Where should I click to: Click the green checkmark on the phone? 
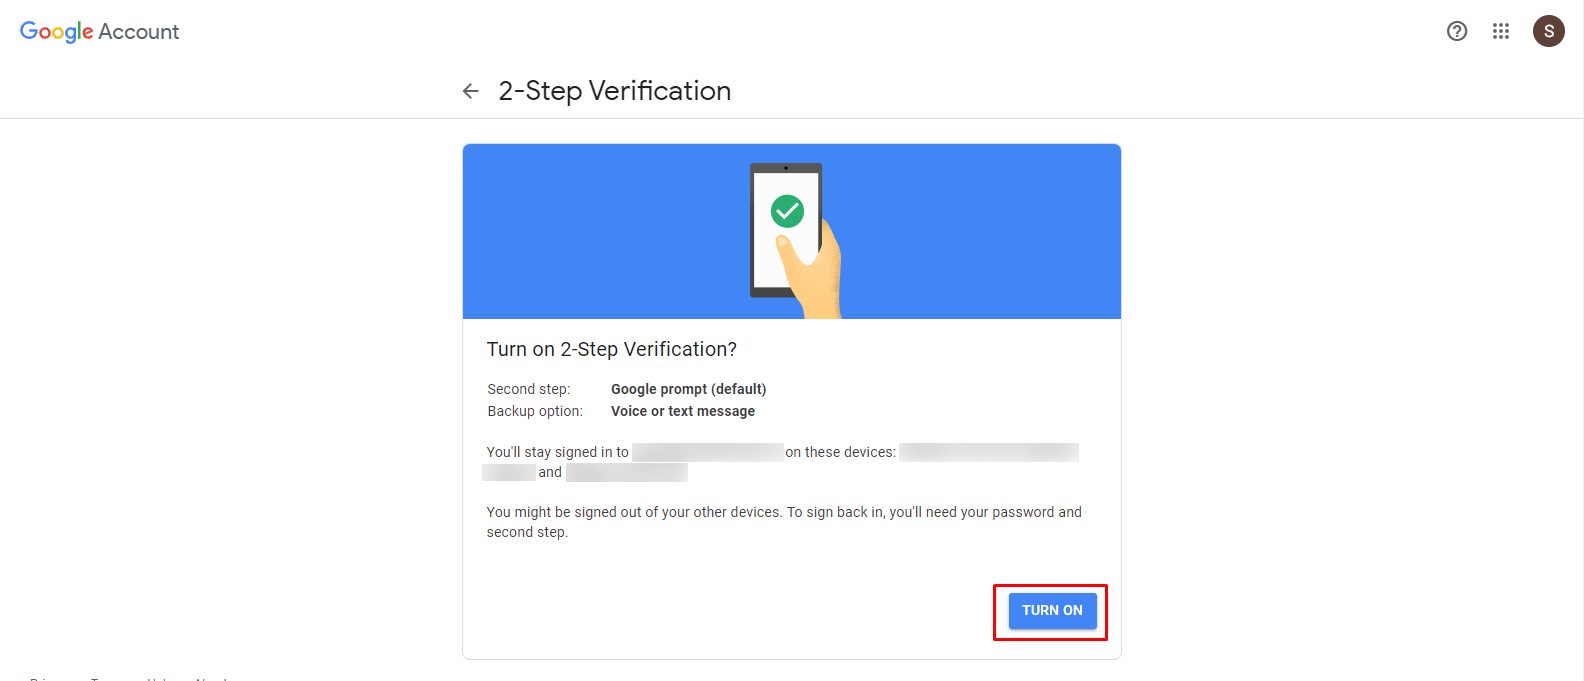[x=787, y=211]
